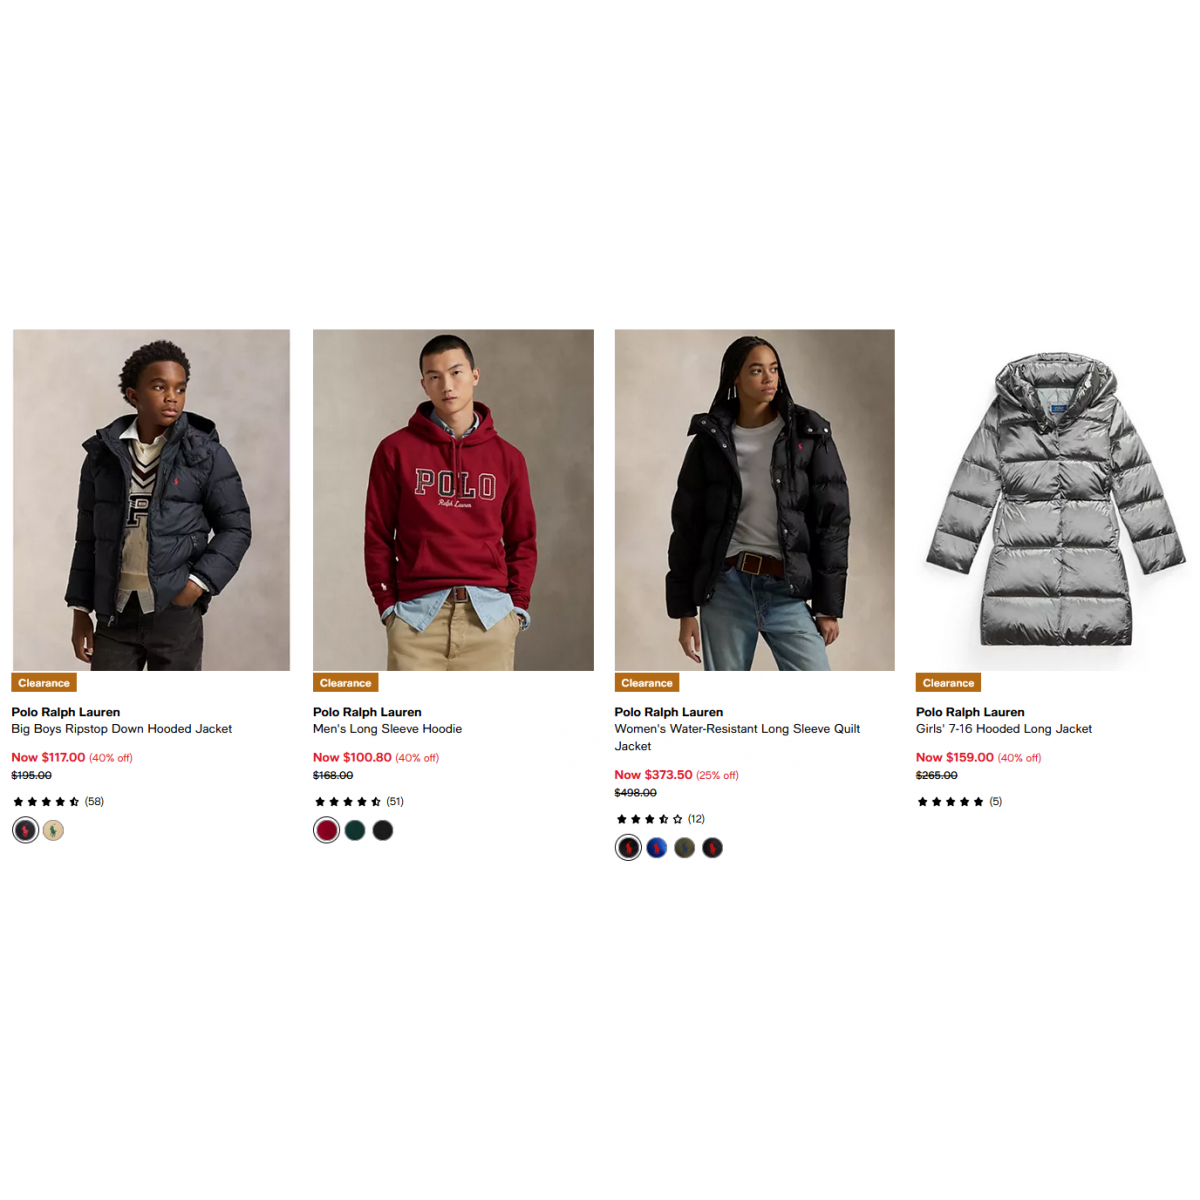Click the Clearance badge under the hoodie
This screenshot has width=1200, height=1200.
[x=346, y=683]
